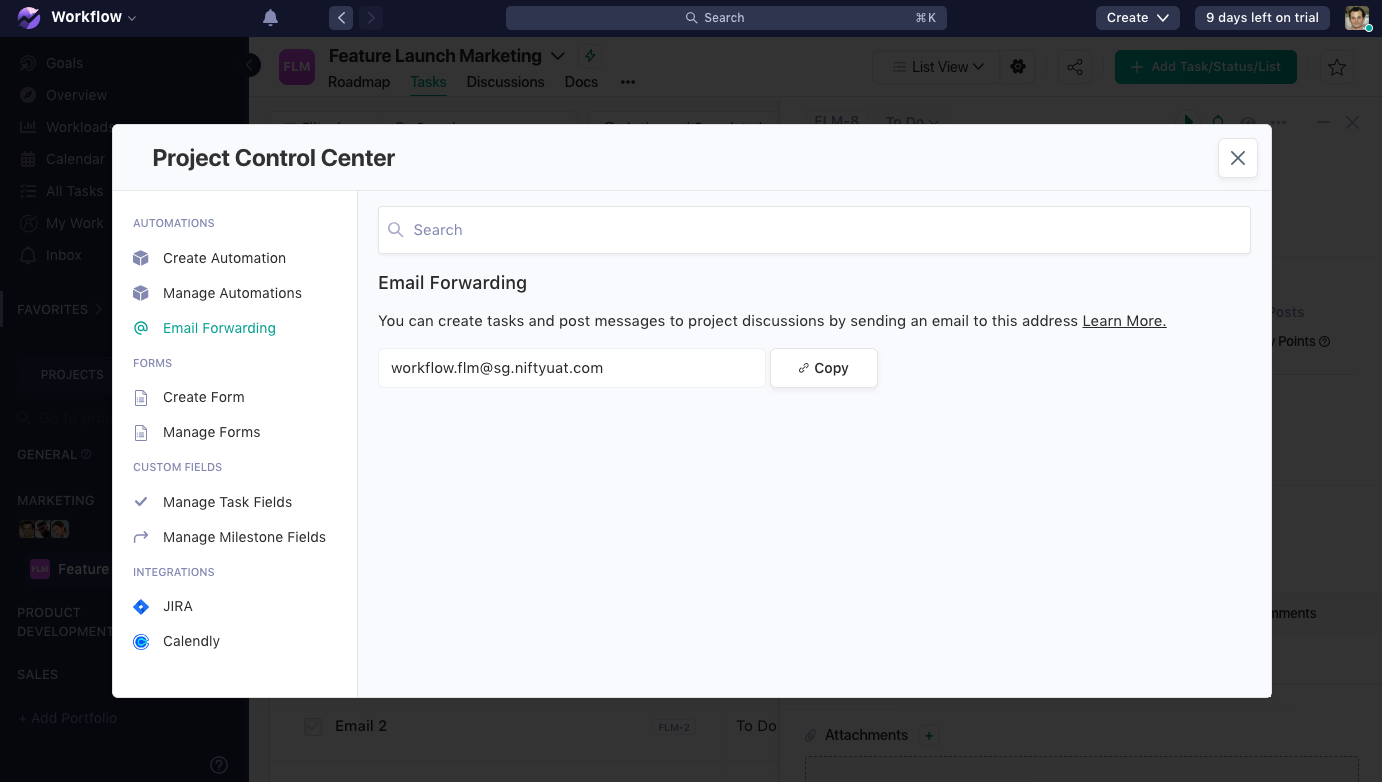This screenshot has height=782, width=1382.
Task: Click the forwarding email address field
Action: [571, 368]
